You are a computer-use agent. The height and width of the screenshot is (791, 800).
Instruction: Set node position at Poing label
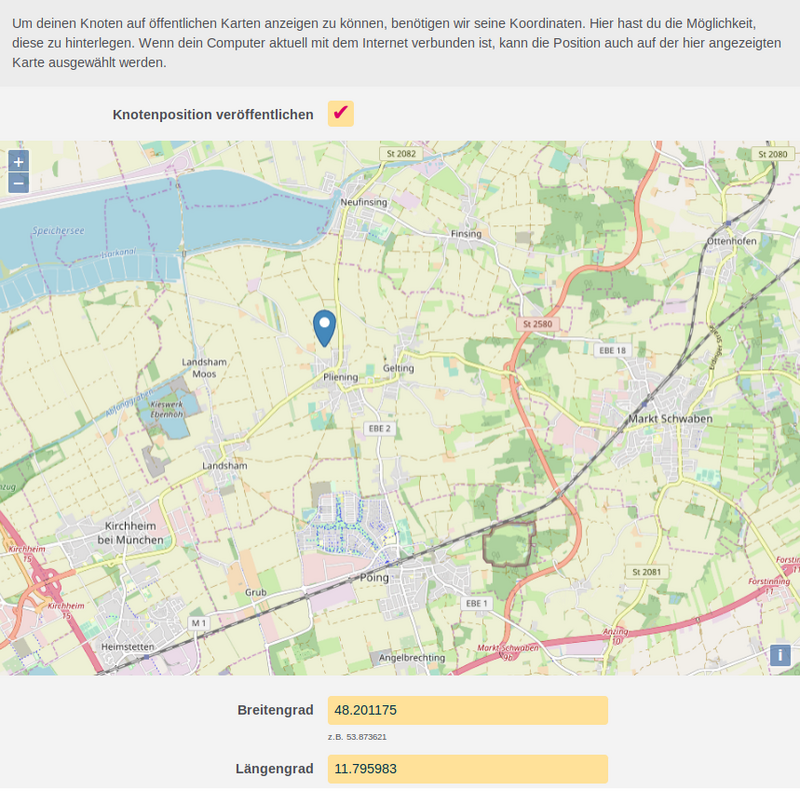tap(372, 578)
